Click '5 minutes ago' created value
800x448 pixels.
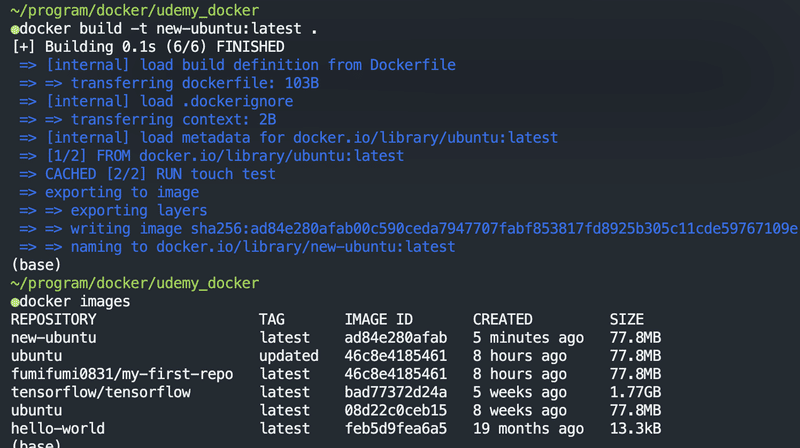[x=528, y=338]
